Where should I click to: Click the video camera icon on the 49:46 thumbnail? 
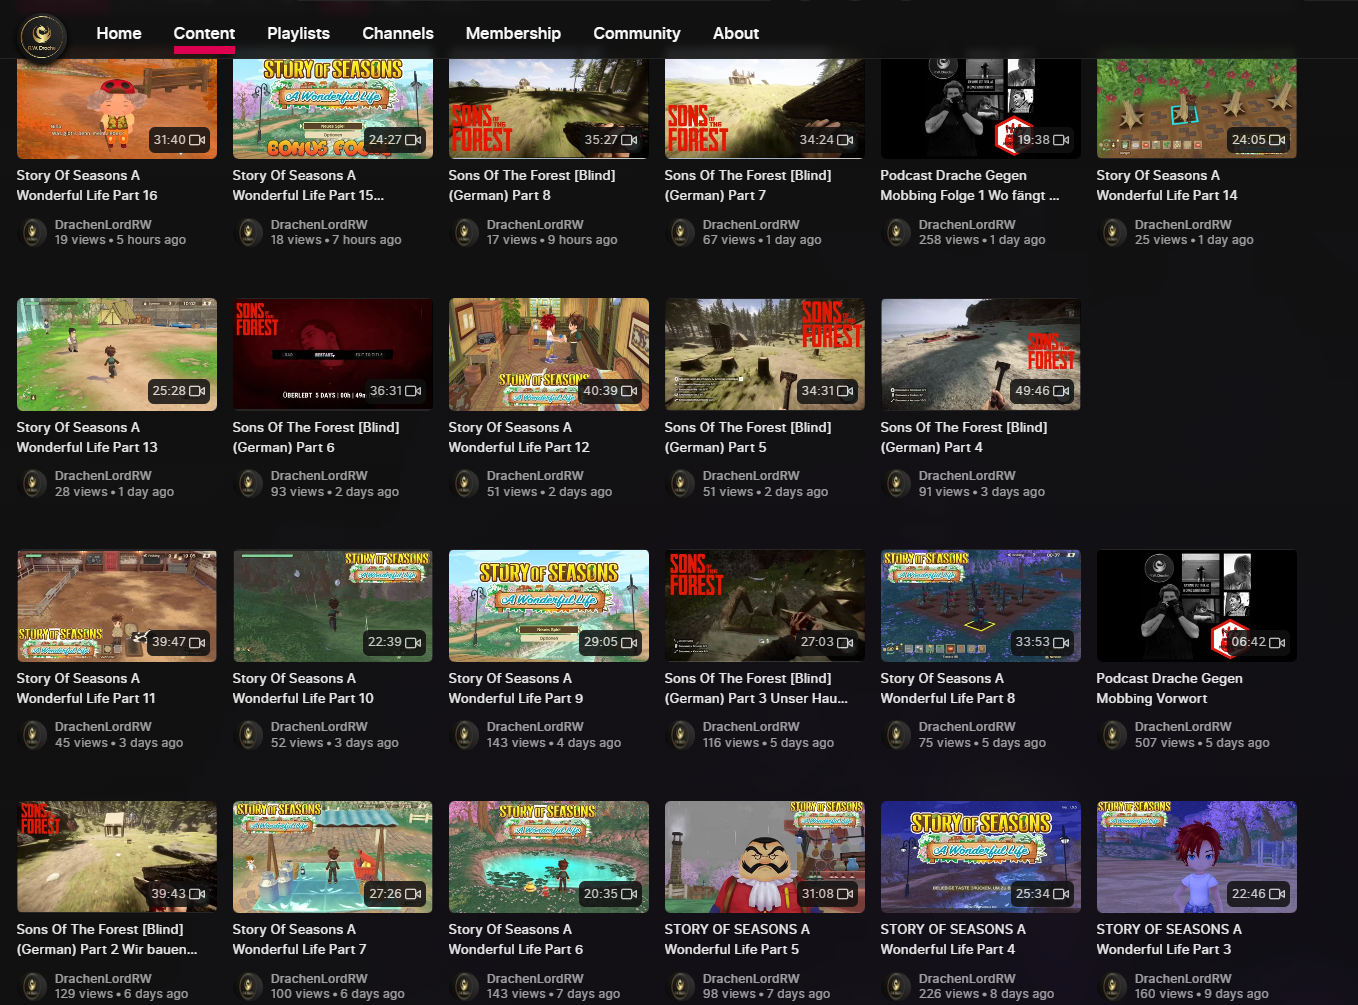pyautogui.click(x=1061, y=391)
